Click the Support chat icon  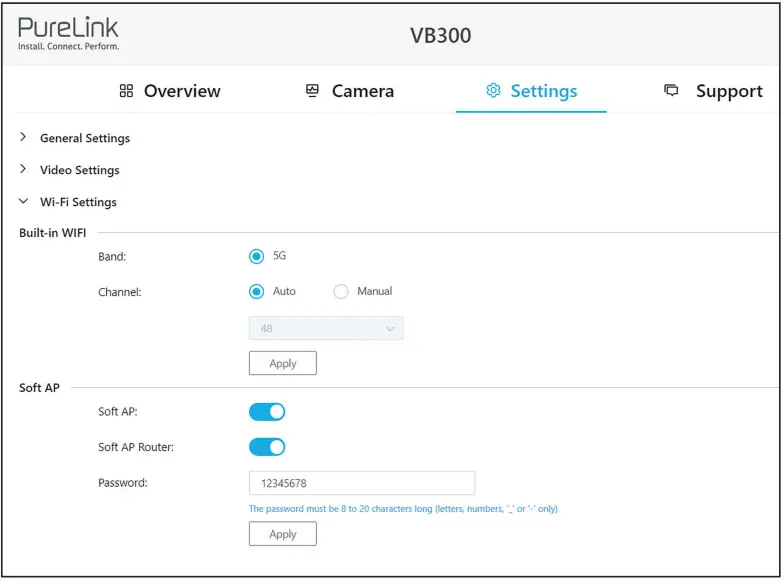pyautogui.click(x=671, y=91)
